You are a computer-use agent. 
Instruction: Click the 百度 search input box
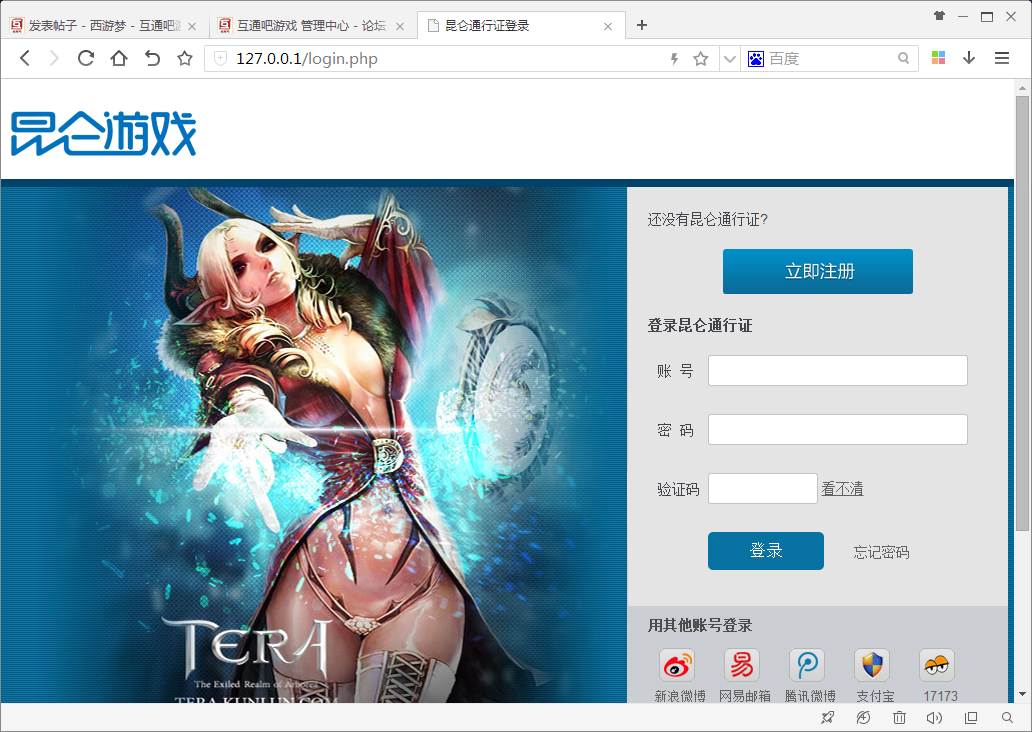point(831,59)
